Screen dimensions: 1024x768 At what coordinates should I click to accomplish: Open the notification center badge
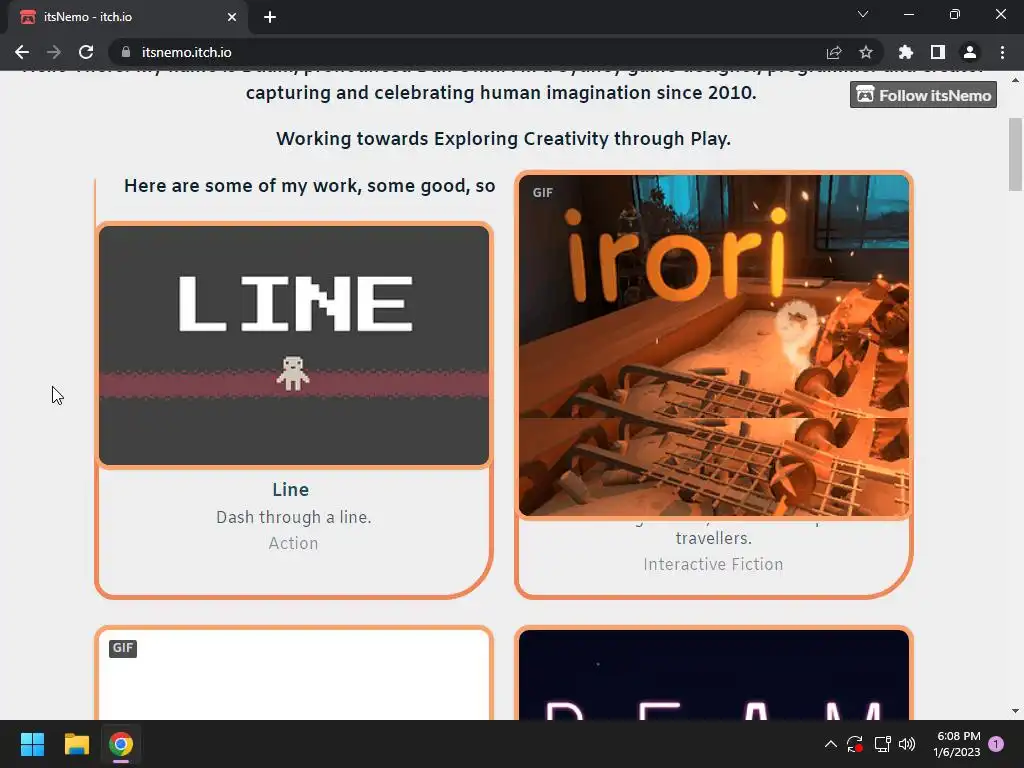pyautogui.click(x=996, y=744)
